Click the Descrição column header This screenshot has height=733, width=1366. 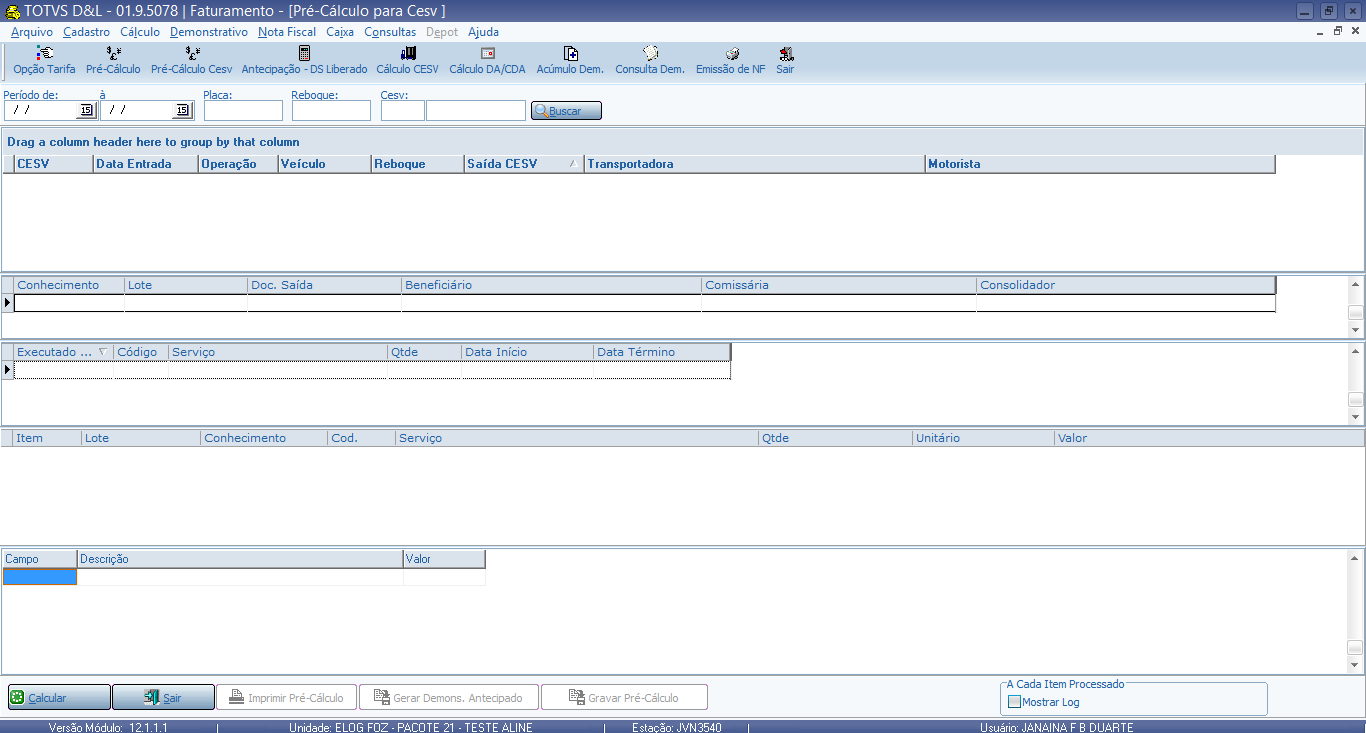click(240, 559)
